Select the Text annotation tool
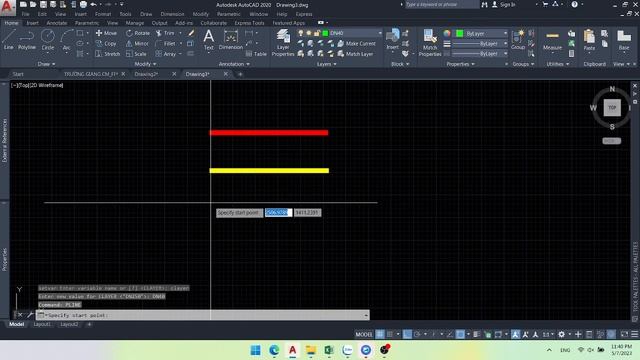The width and height of the screenshot is (640, 360). 209,40
